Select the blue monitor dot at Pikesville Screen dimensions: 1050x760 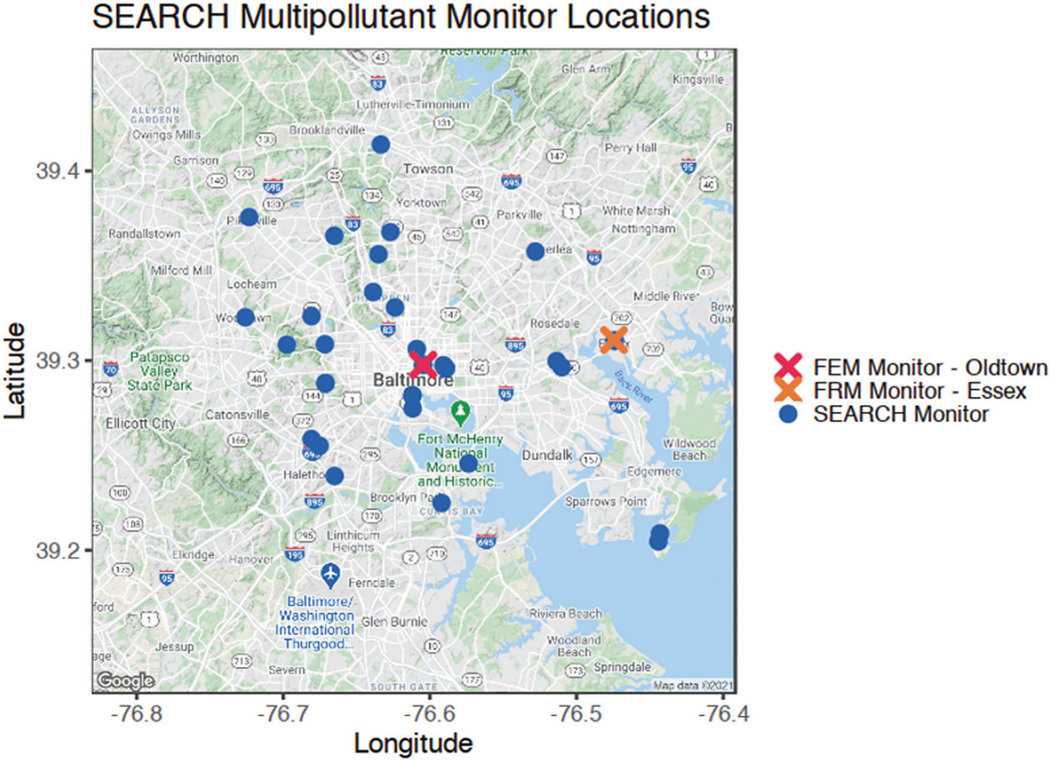249,217
